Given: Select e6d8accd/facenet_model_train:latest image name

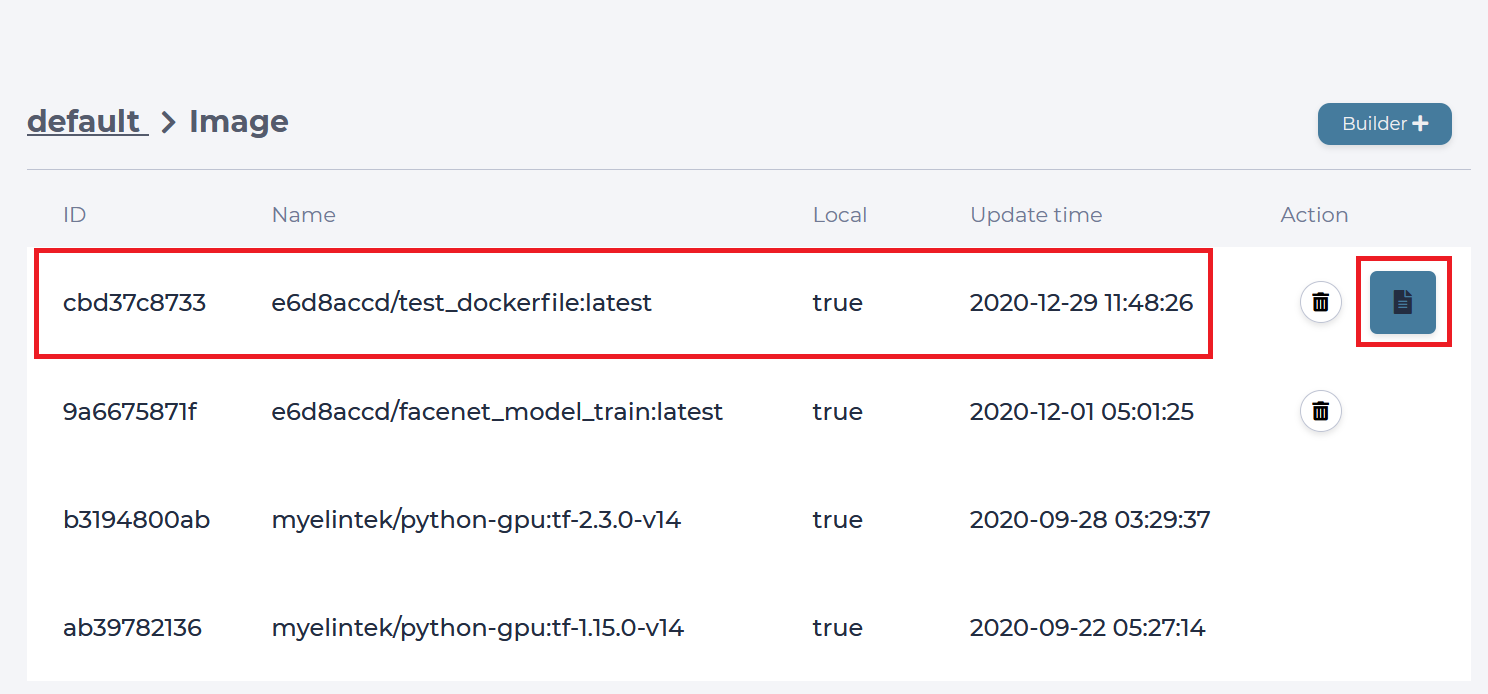Looking at the screenshot, I should 497,412.
